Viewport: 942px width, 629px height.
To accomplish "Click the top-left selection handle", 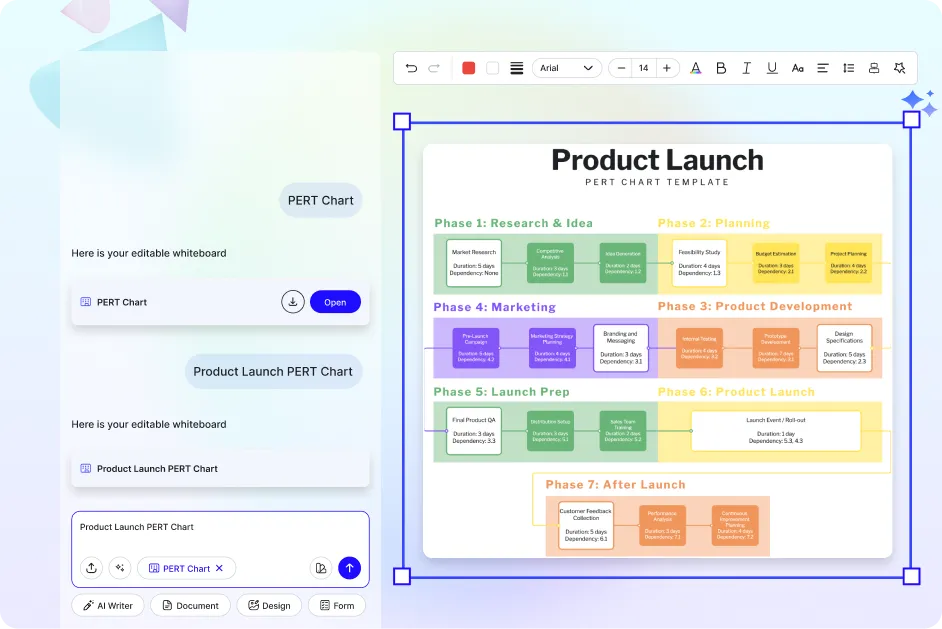I will 402,122.
